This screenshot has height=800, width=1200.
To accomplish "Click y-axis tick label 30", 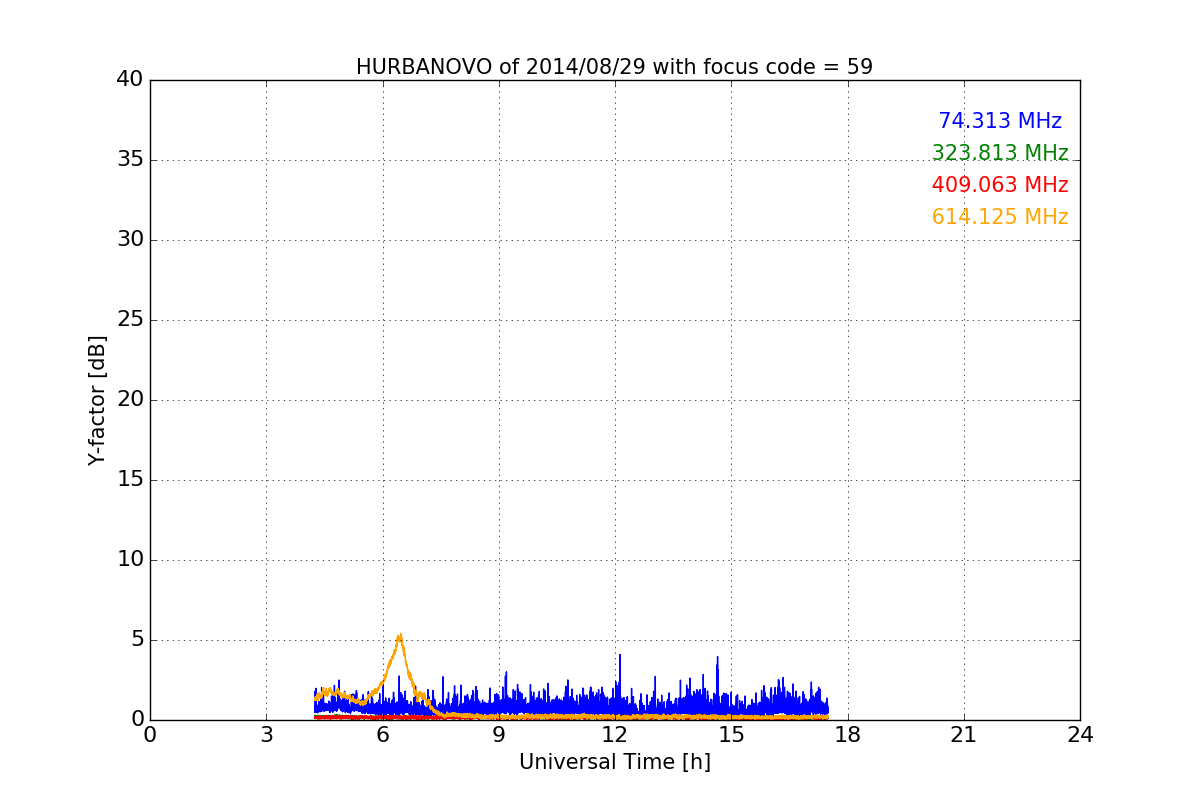I will tap(129, 239).
